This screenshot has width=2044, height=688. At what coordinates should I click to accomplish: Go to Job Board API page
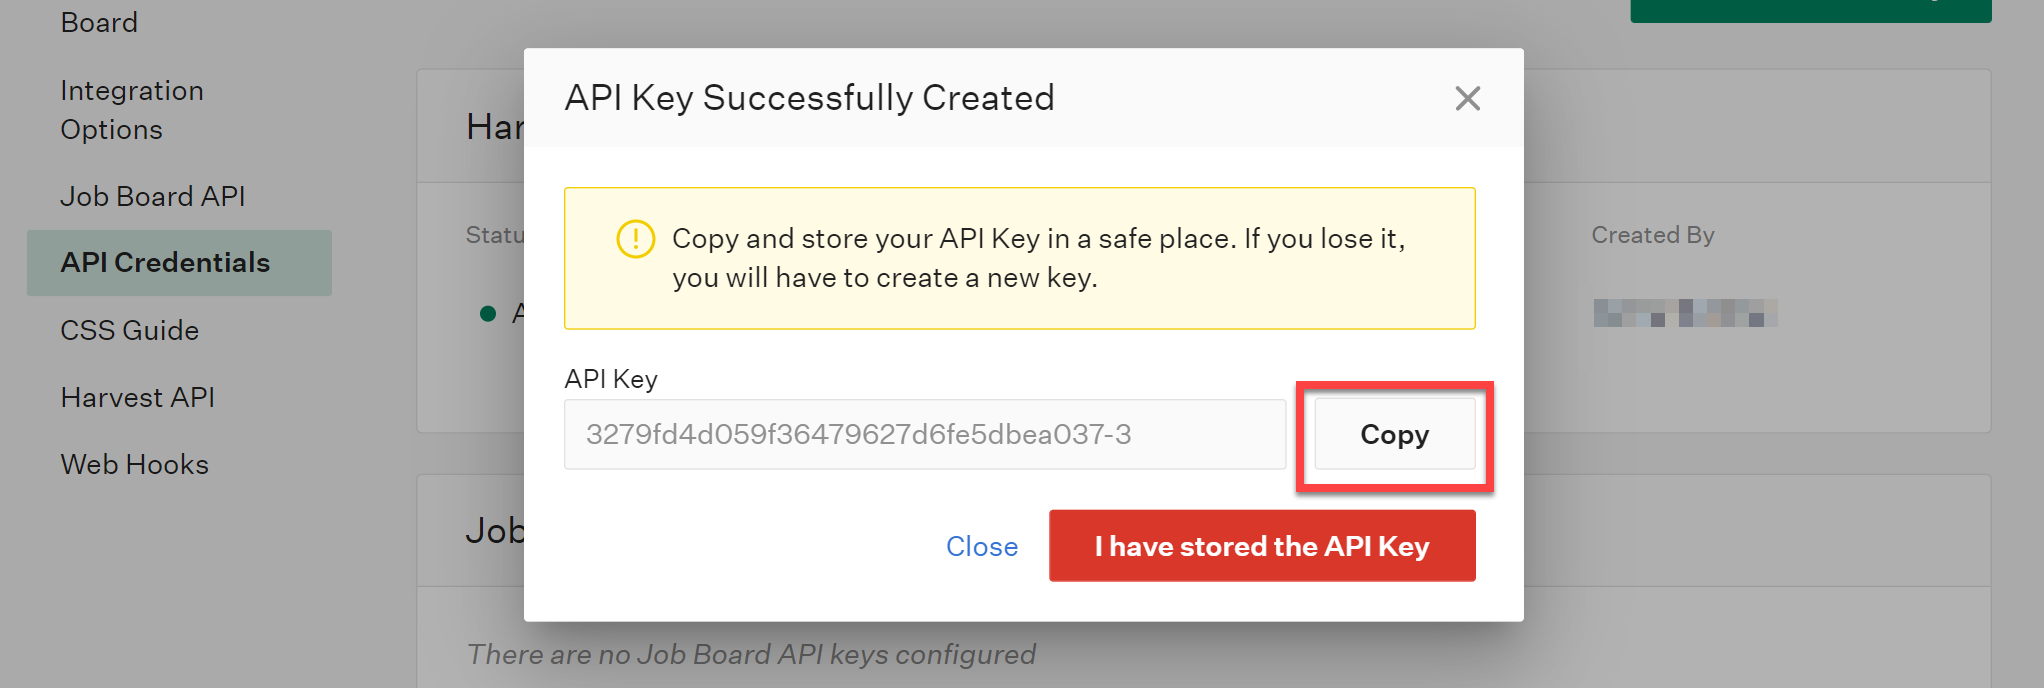pyautogui.click(x=153, y=196)
